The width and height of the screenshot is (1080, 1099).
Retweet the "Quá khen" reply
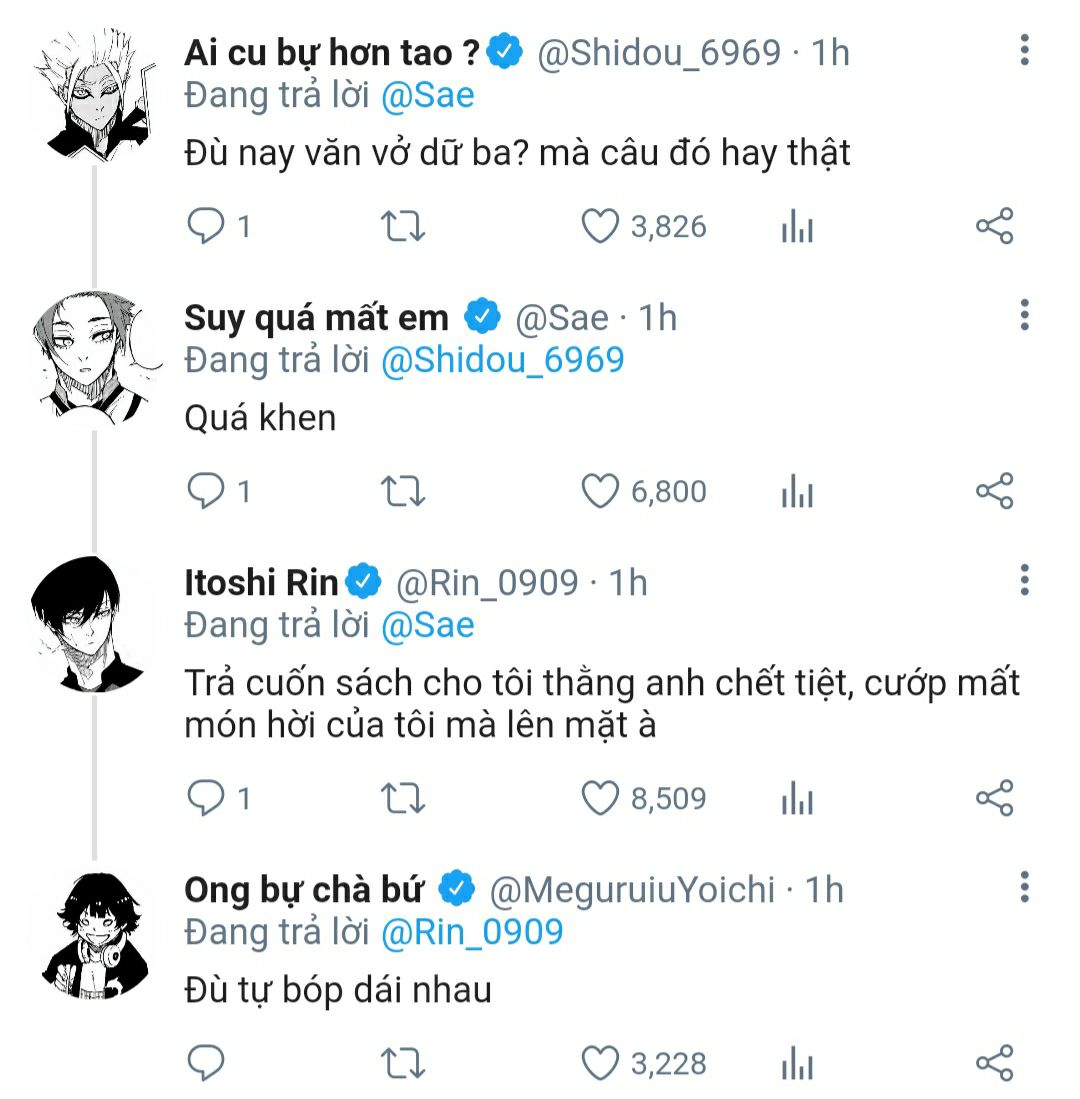tap(404, 491)
